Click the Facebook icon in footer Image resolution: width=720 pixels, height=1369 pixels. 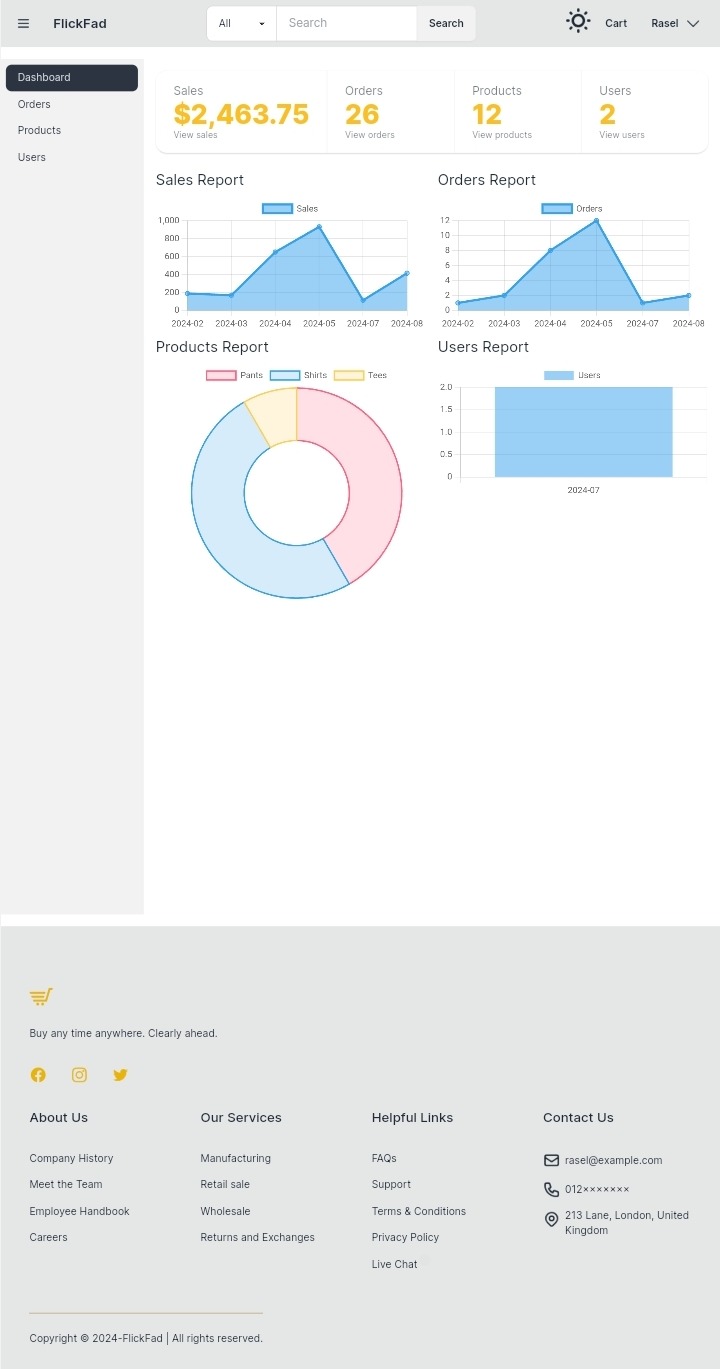pos(38,1075)
